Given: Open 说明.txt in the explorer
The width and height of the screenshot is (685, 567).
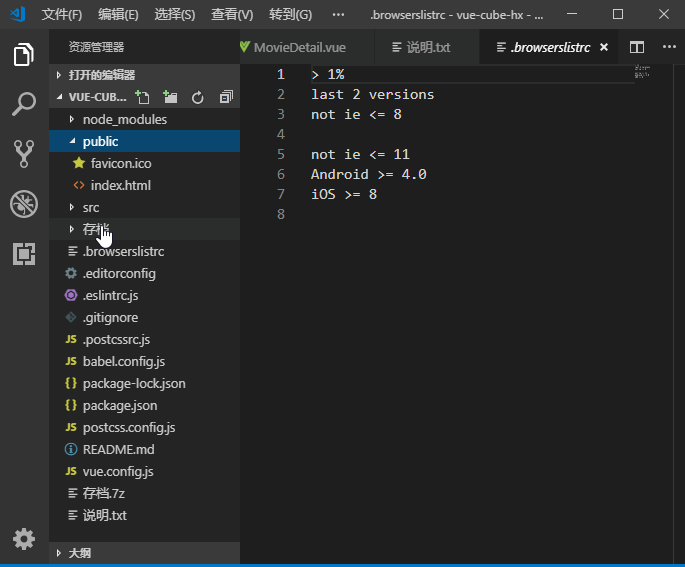Looking at the screenshot, I should 144,515.
